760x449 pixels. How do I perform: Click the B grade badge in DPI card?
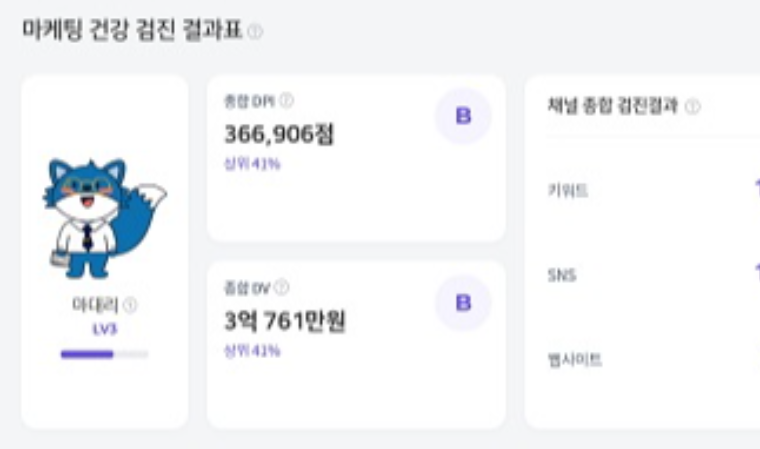click(x=463, y=116)
